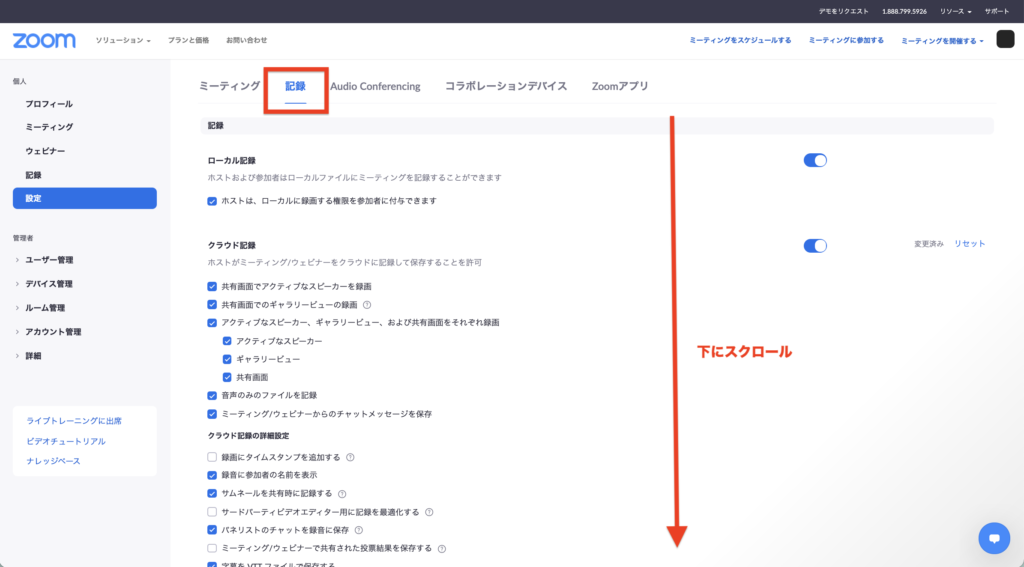The image size is (1024, 567).
Task: Open the ソリューション dropdown menu
Action: click(x=123, y=40)
